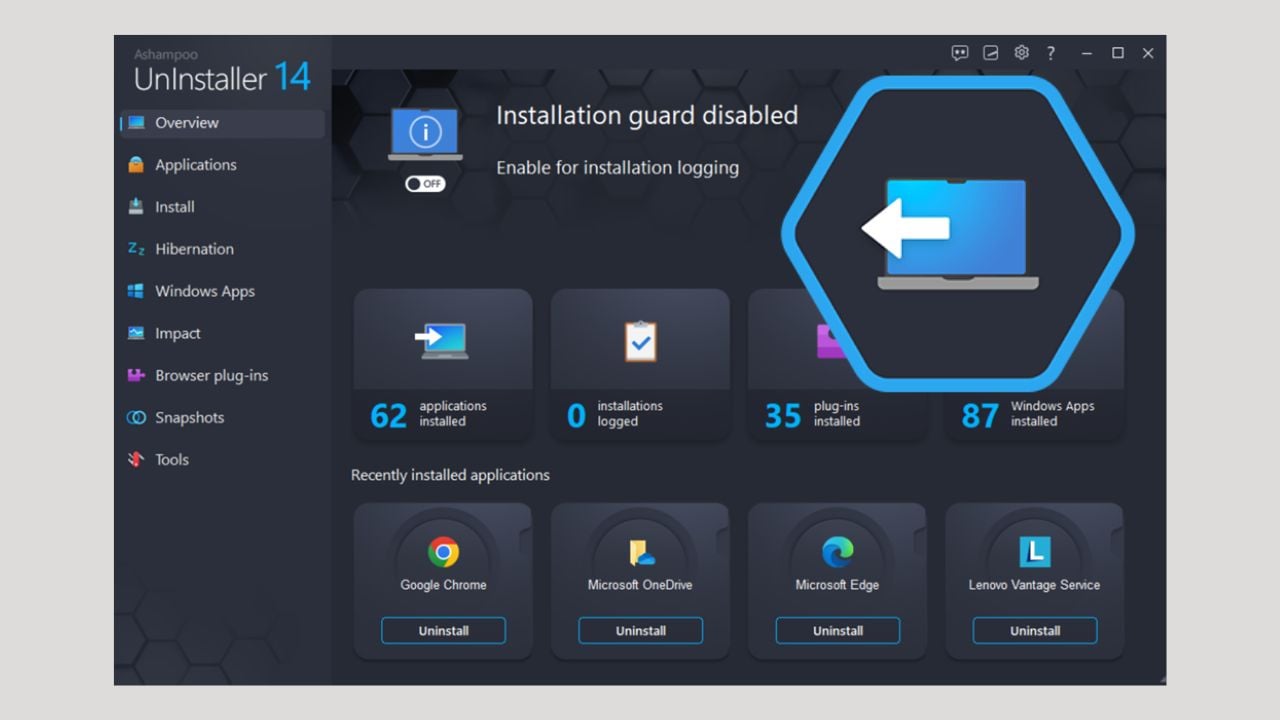Screen dimensions: 1280x720
Task: Click the Snapshots rings icon
Action: click(136, 417)
